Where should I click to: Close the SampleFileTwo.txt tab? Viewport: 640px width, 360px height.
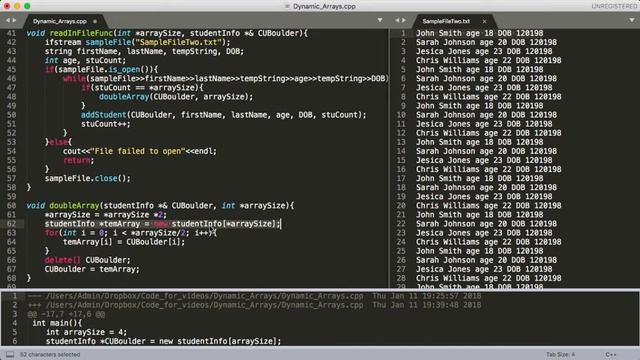[484, 21]
